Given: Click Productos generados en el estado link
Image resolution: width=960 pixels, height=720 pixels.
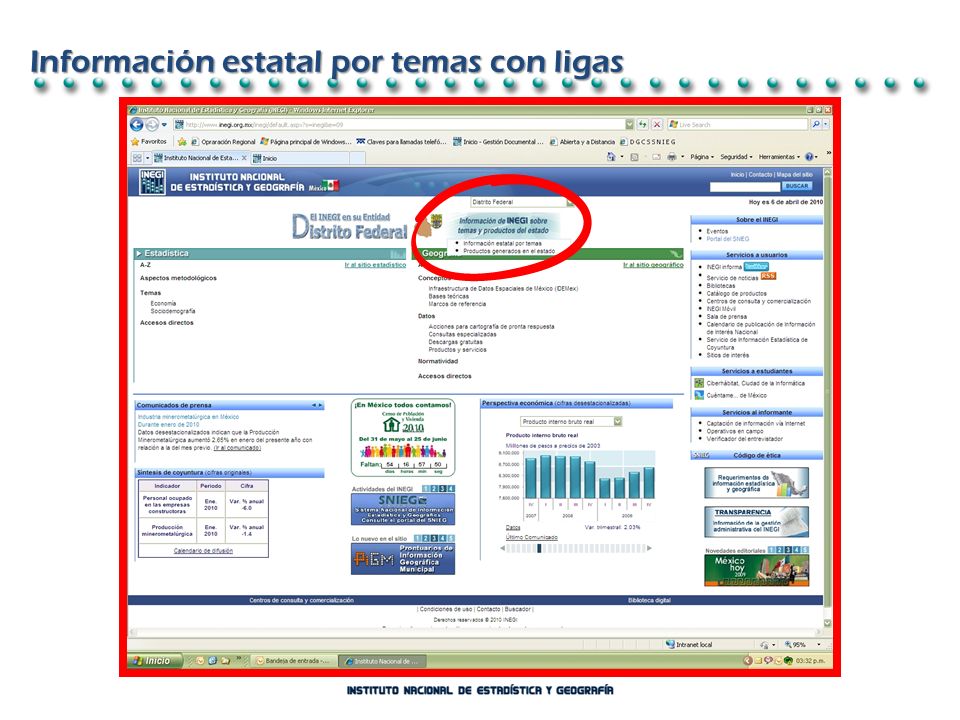Looking at the screenshot, I should (509, 251).
